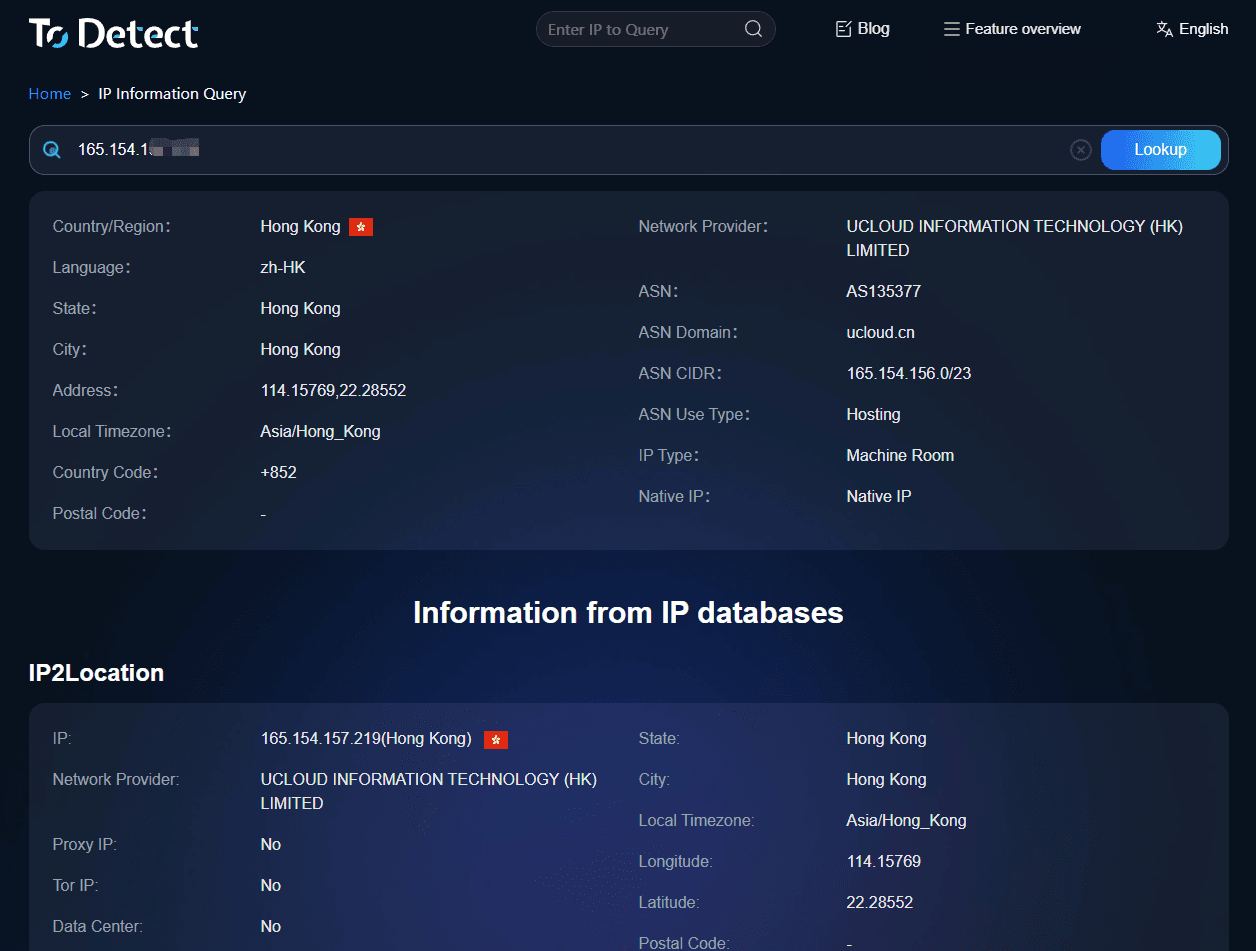
Task: Click Information from IP databases heading
Action: (628, 612)
